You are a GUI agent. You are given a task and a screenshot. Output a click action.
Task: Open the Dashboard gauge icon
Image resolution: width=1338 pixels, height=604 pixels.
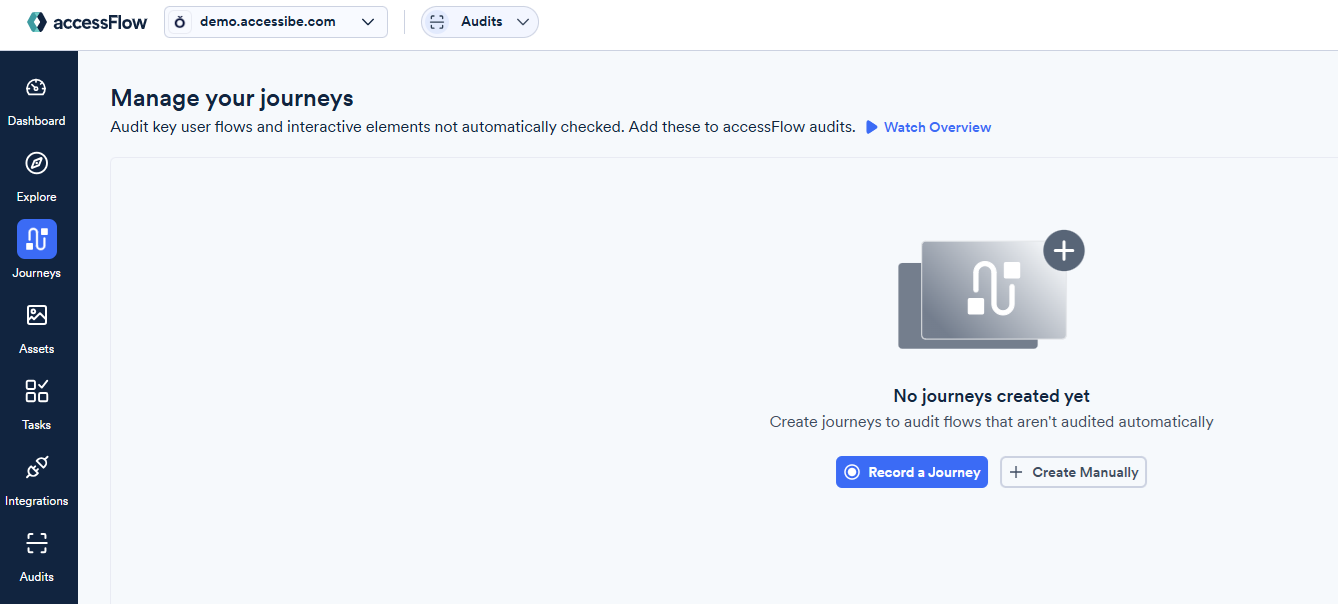37,88
